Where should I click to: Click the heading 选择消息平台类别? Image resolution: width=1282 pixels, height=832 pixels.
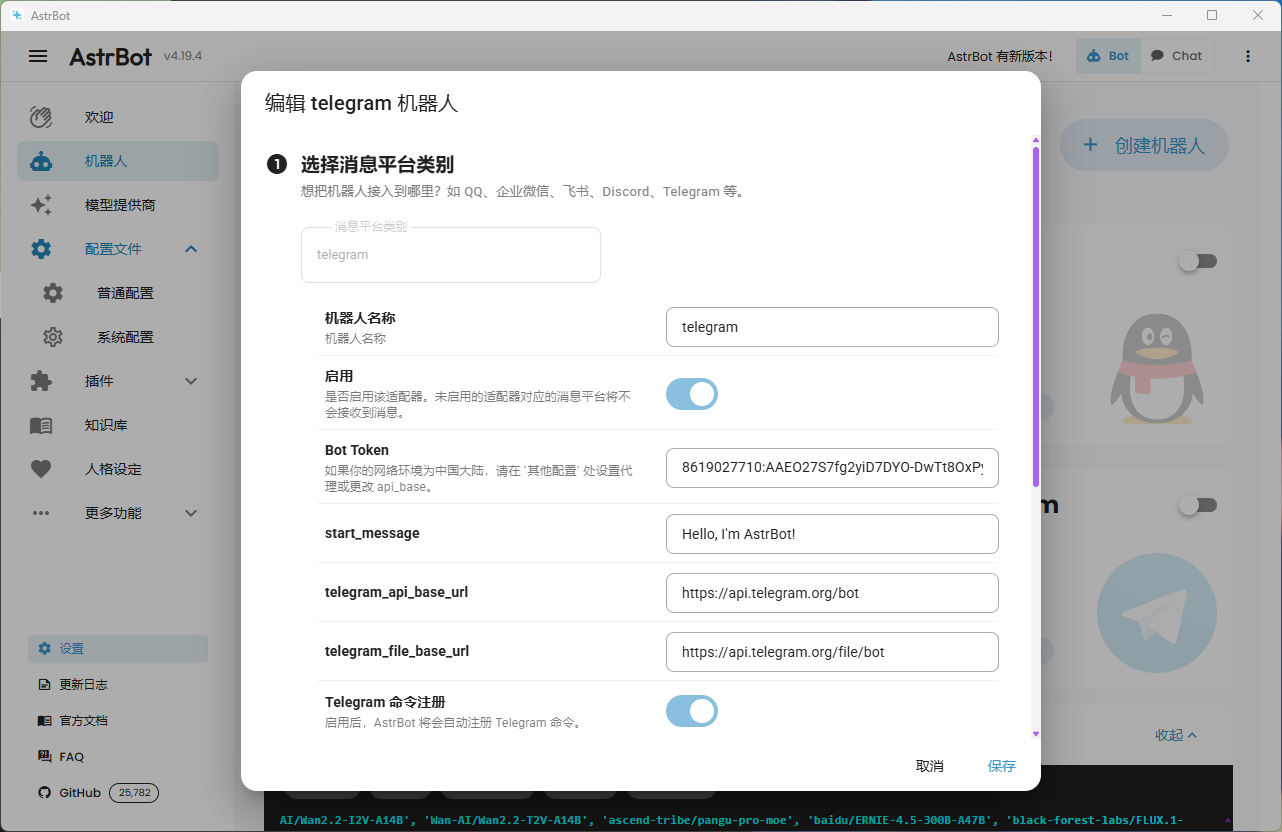point(378,165)
